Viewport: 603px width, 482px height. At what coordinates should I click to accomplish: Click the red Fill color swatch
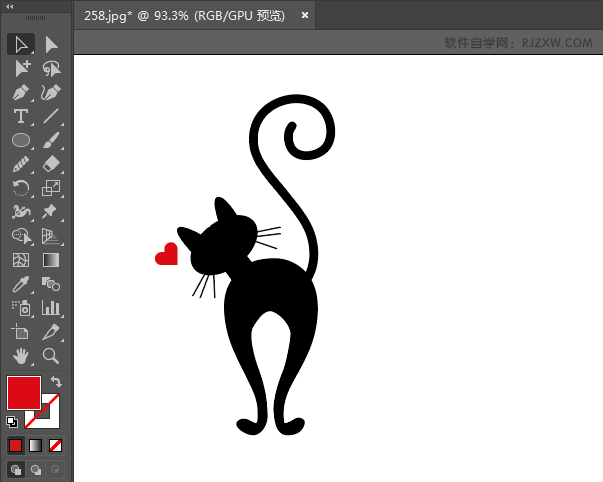(23, 392)
